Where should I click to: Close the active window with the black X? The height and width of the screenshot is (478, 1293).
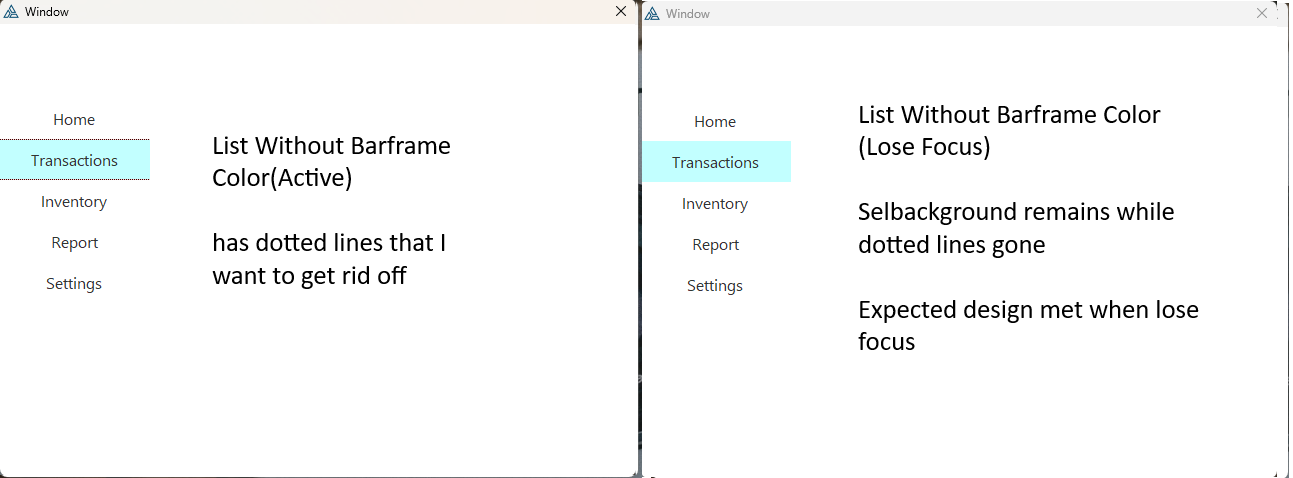click(x=621, y=11)
